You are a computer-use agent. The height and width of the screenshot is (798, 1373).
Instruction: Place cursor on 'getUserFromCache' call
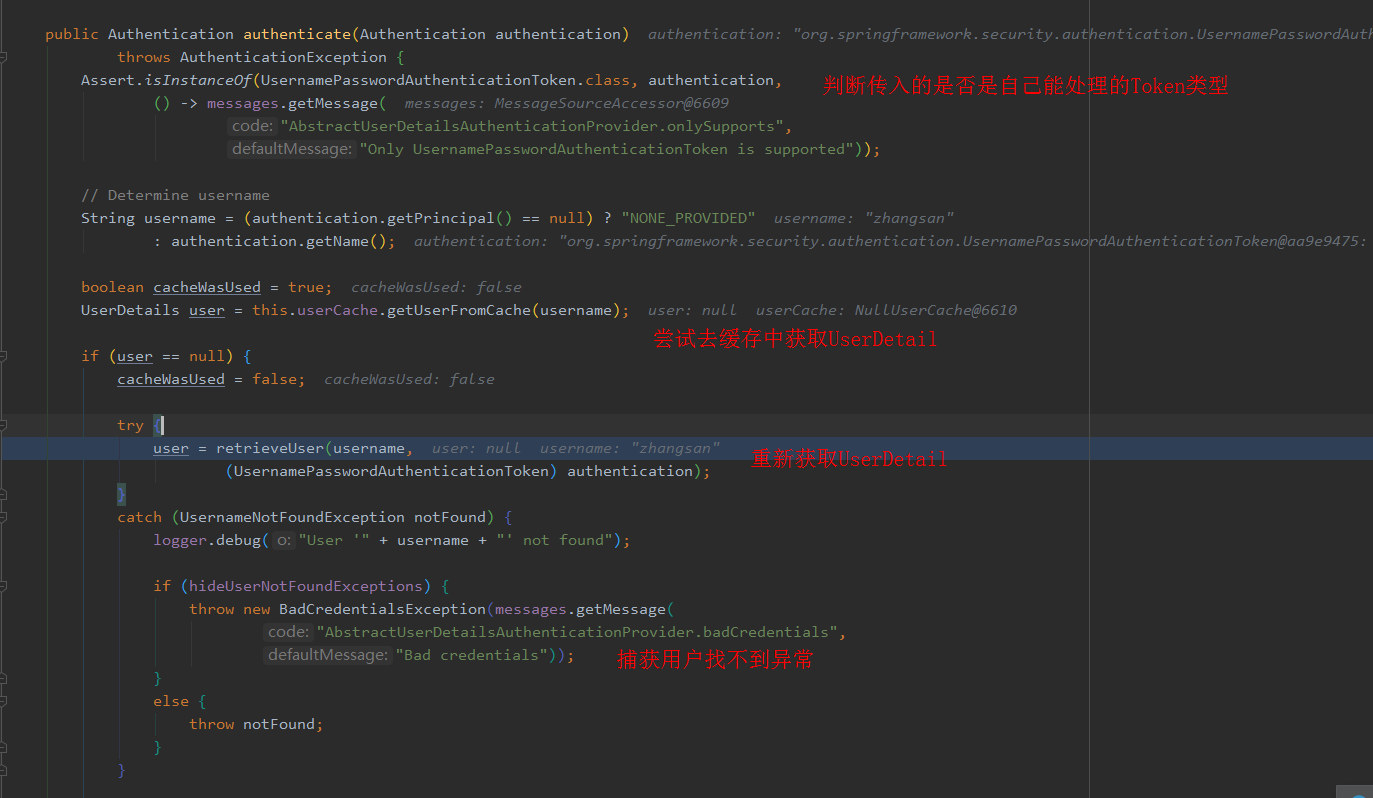coord(459,310)
